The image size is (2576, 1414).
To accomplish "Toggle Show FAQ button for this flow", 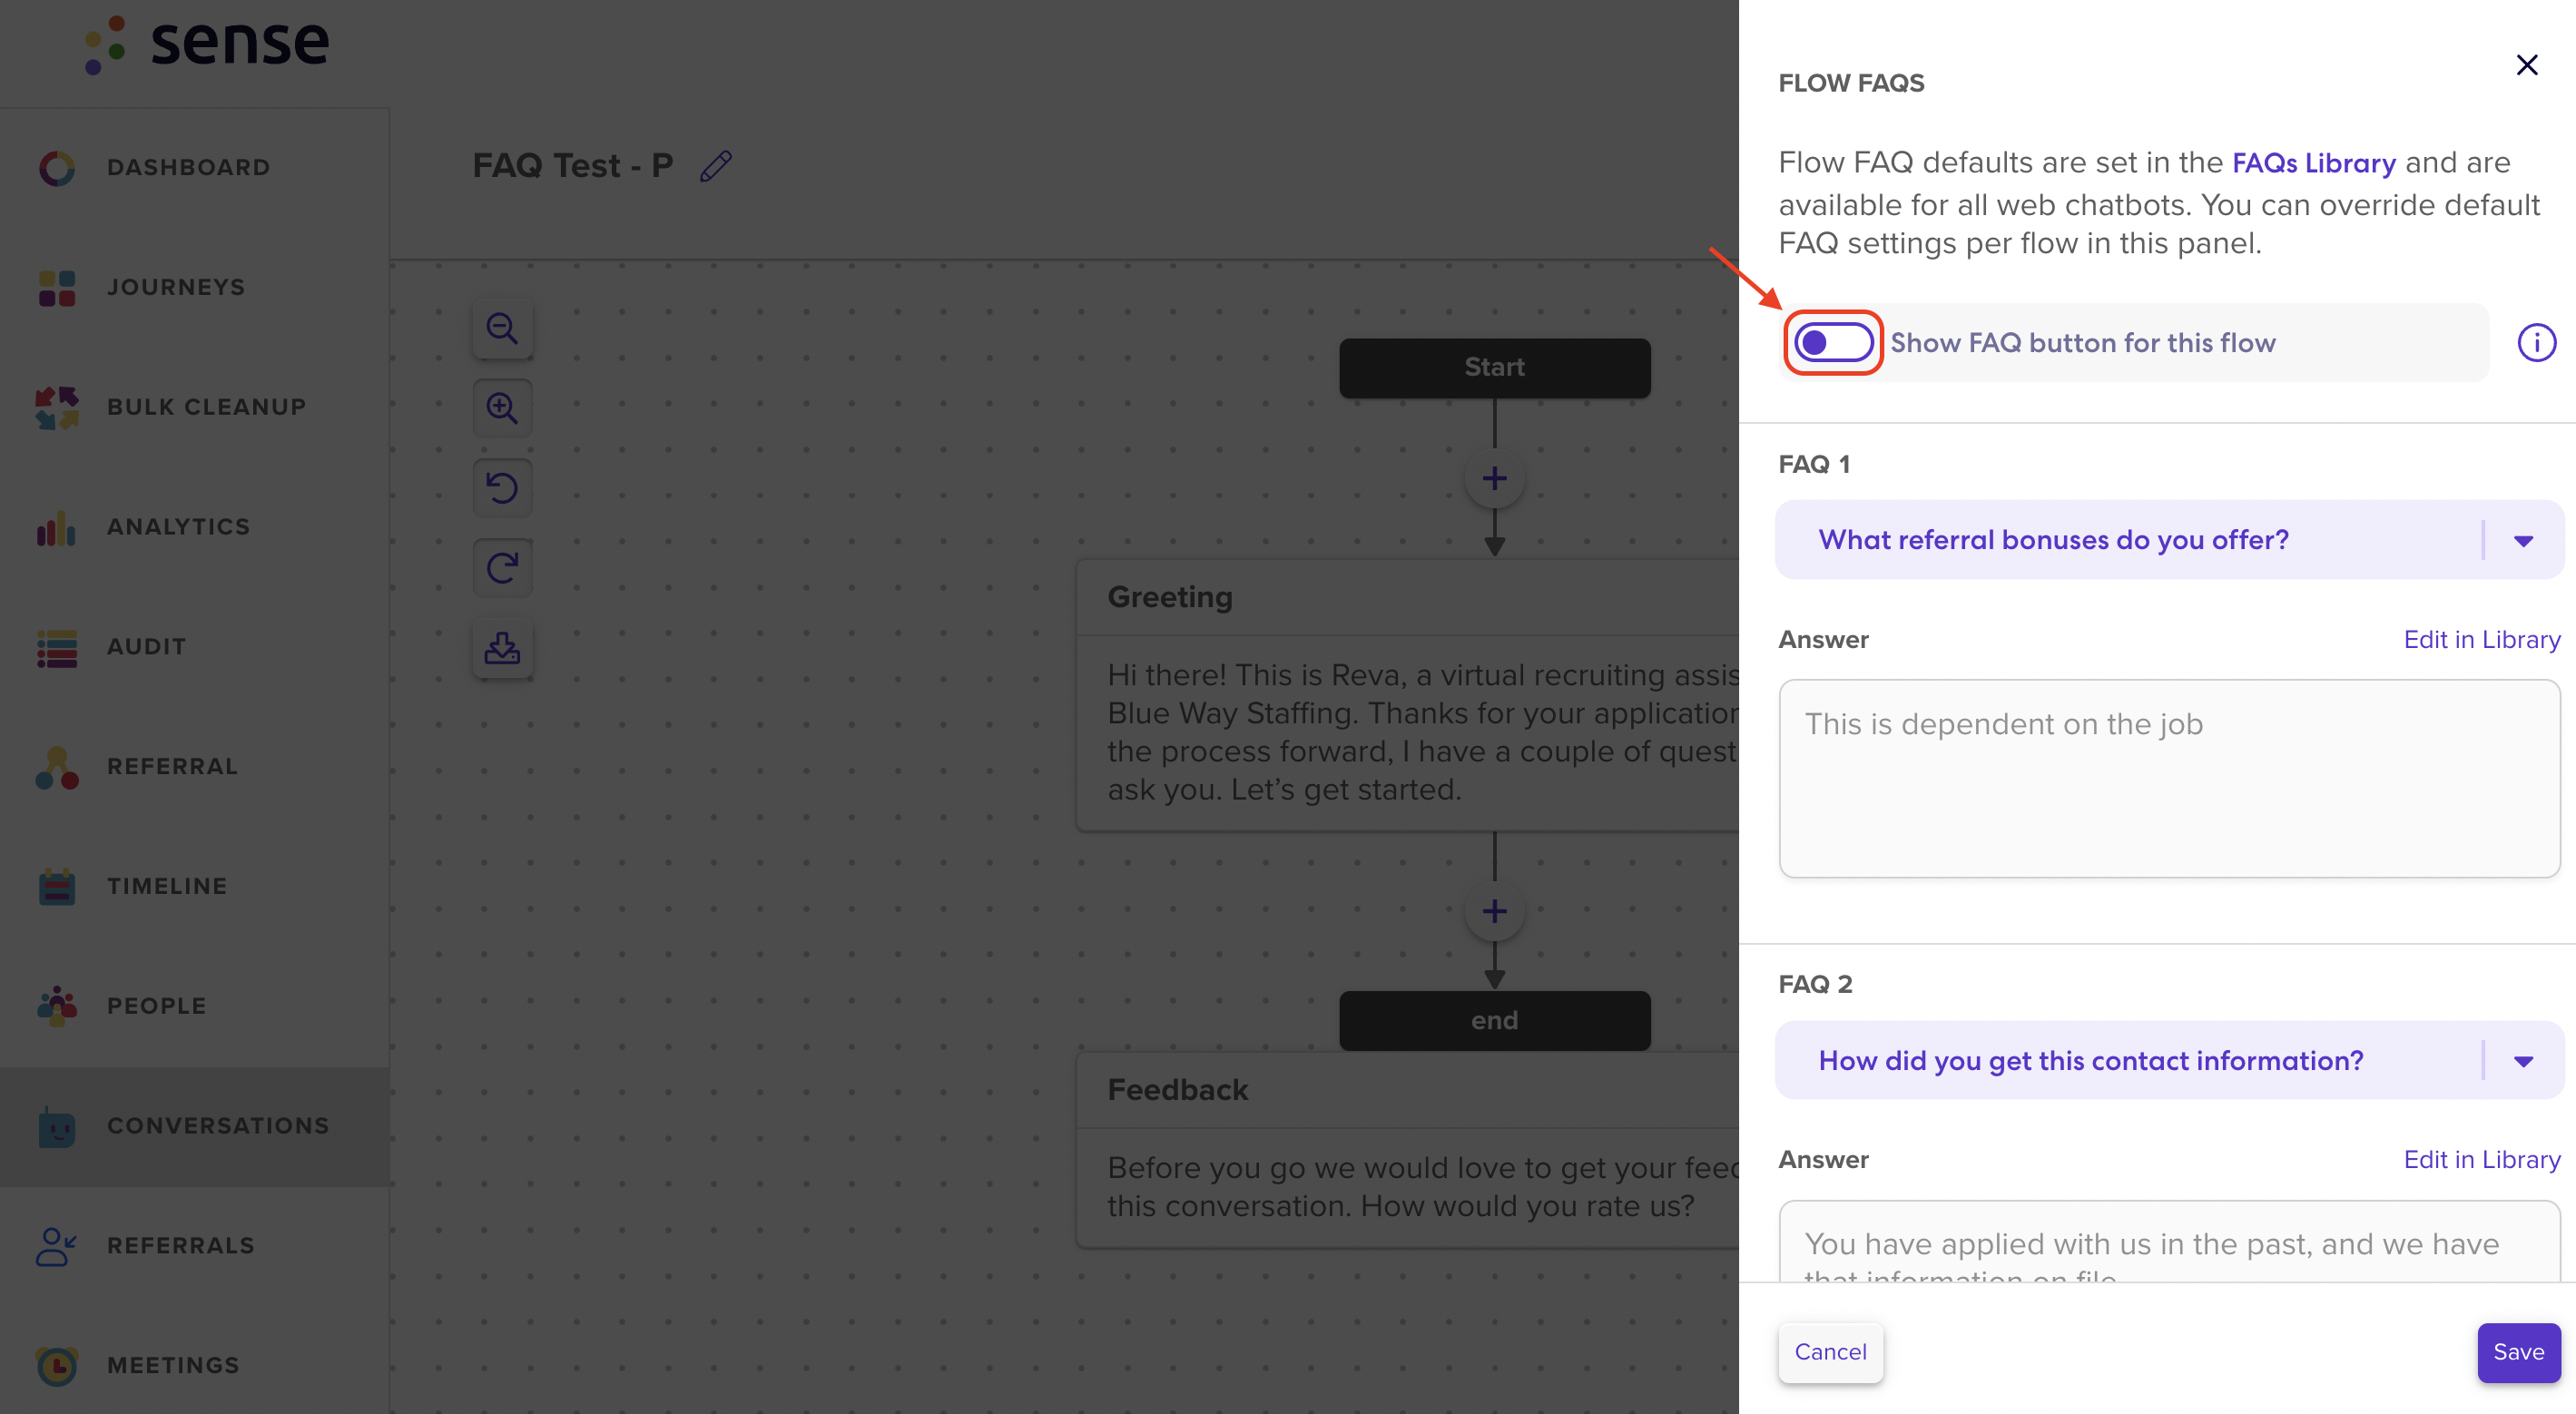I will [1833, 343].
